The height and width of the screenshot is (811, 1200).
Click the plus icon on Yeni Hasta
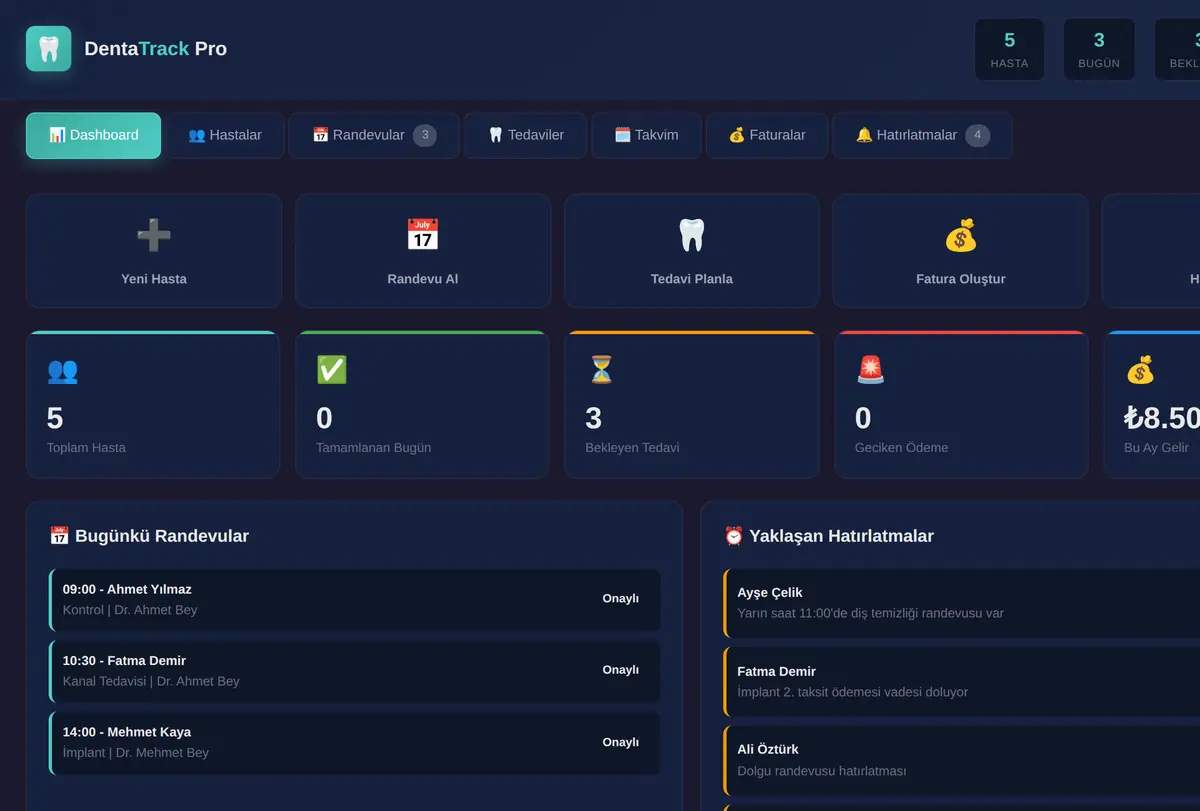point(154,236)
